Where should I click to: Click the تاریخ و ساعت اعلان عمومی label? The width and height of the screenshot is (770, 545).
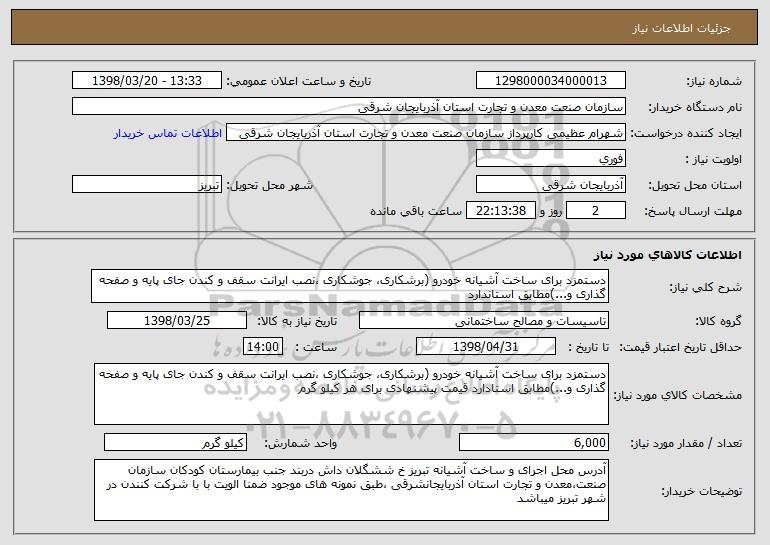click(299, 81)
